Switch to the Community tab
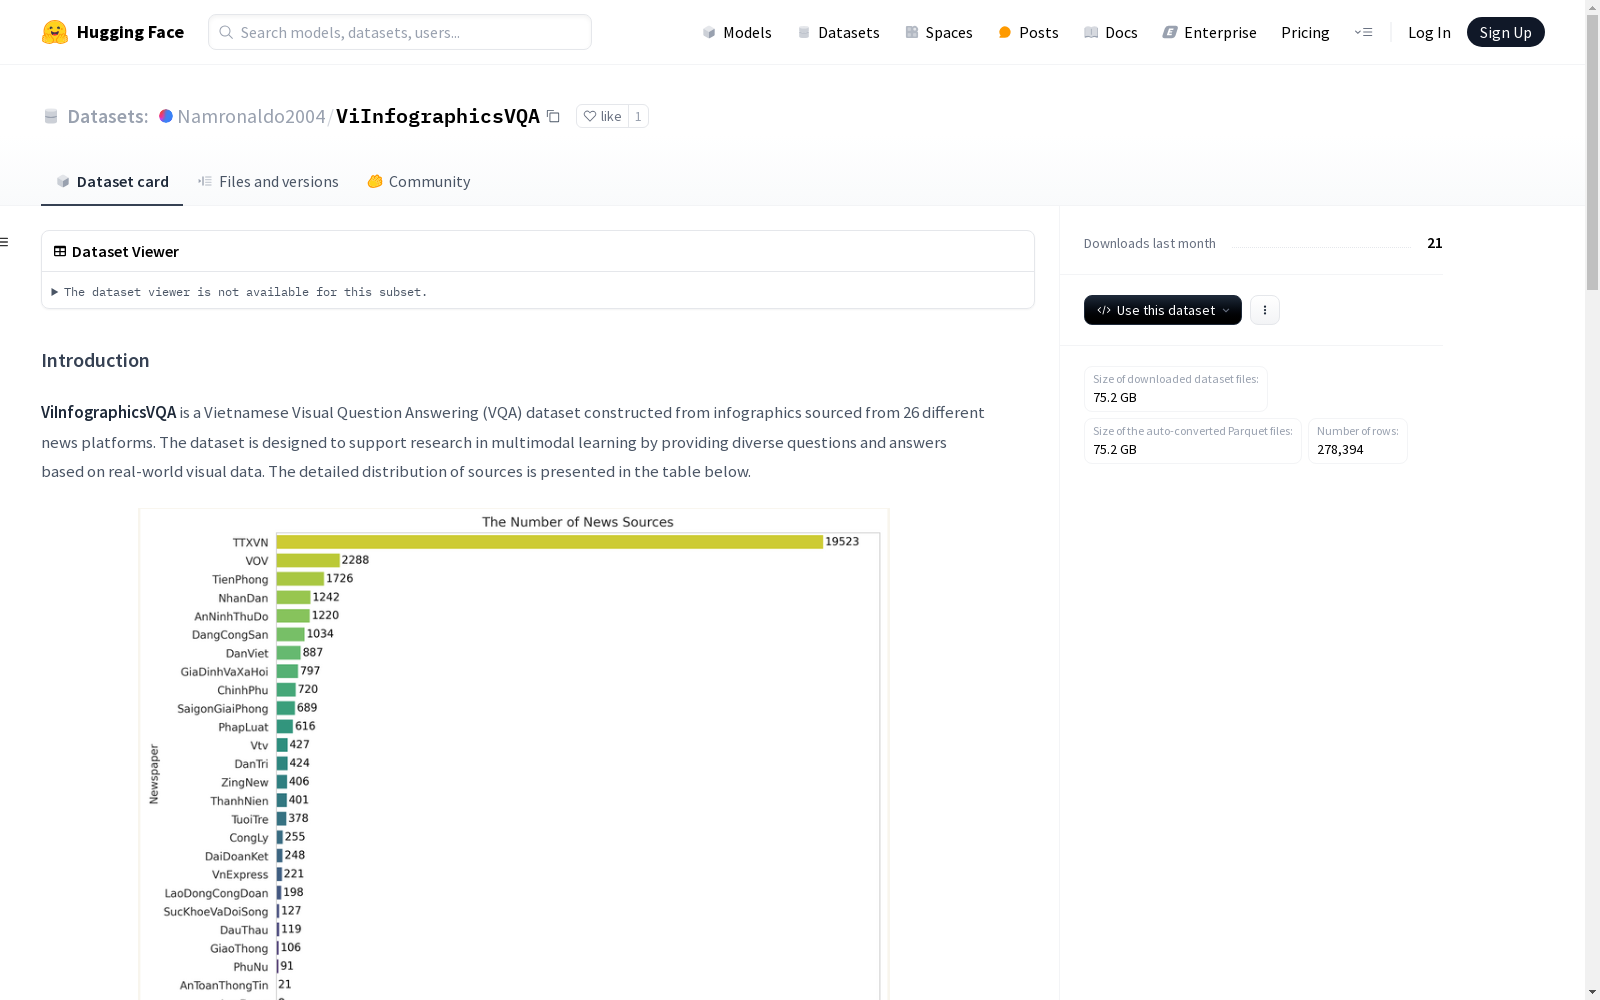 (419, 181)
